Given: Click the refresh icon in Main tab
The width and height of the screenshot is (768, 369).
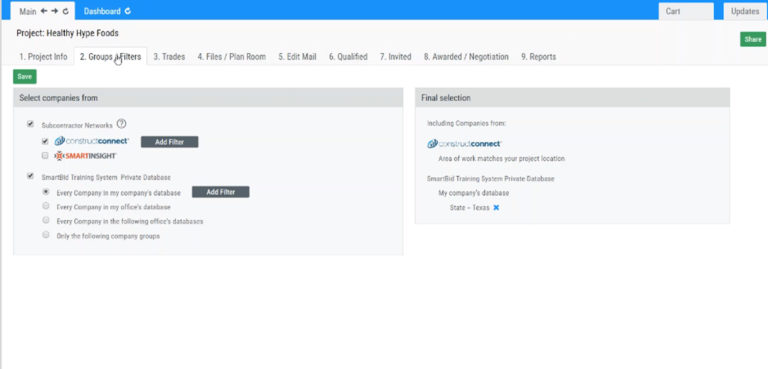Looking at the screenshot, I should tap(66, 11).
